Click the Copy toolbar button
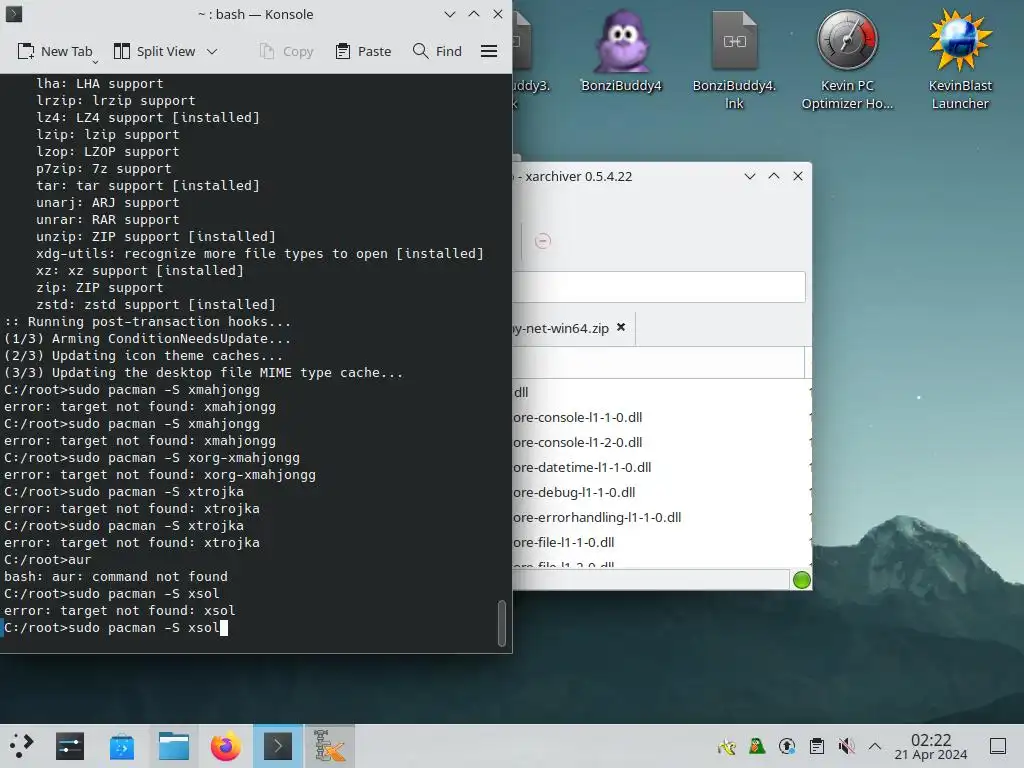The image size is (1024, 768). pos(286,51)
